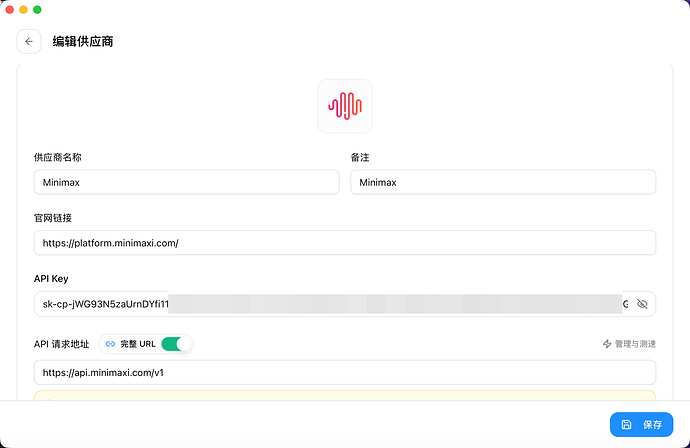Click the Minimax provider logo icon
Screen dimensions: 690x448
(345, 106)
